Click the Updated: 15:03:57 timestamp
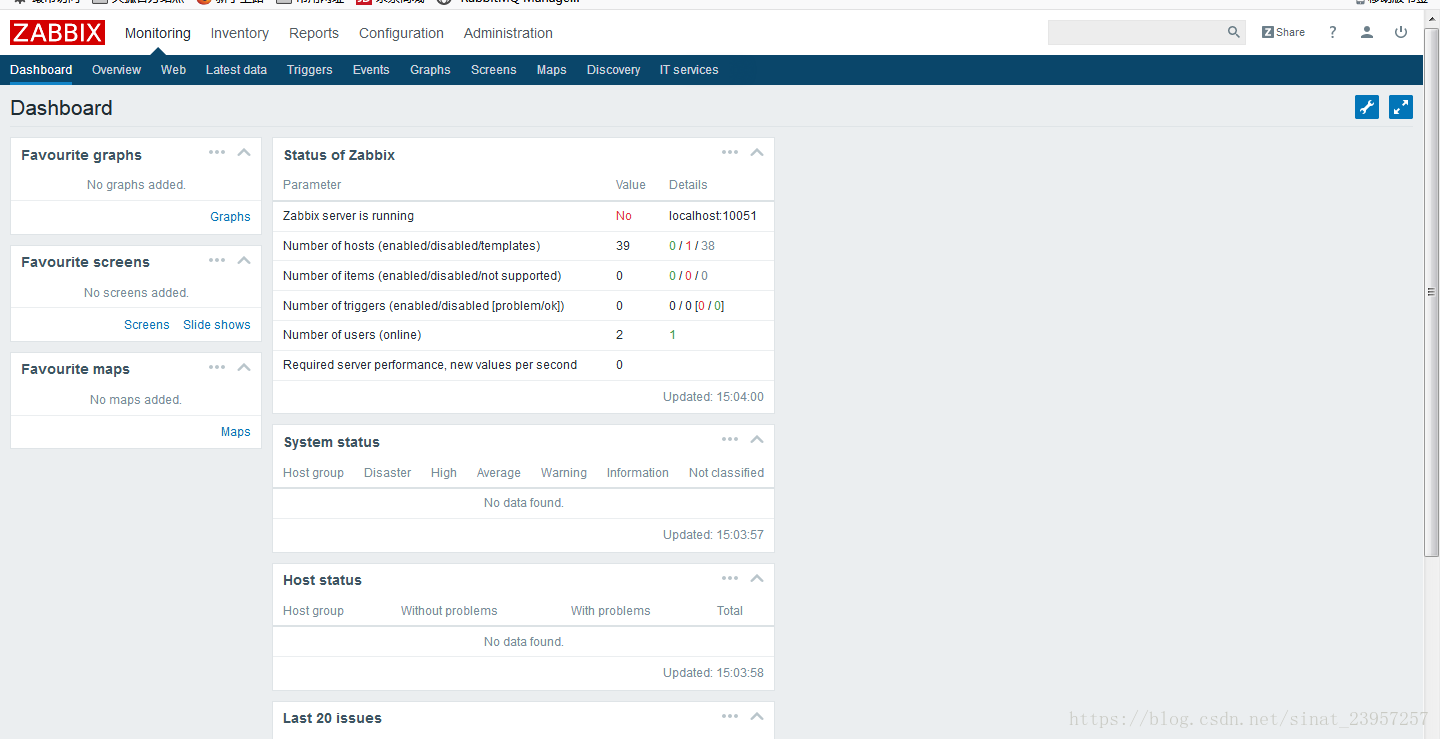The image size is (1440, 739). coord(713,535)
